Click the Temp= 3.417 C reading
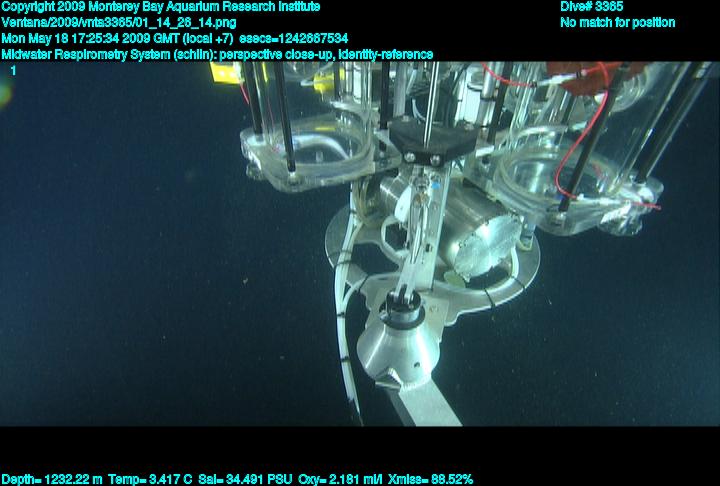Viewport: 720px width, 486px height. click(150, 480)
